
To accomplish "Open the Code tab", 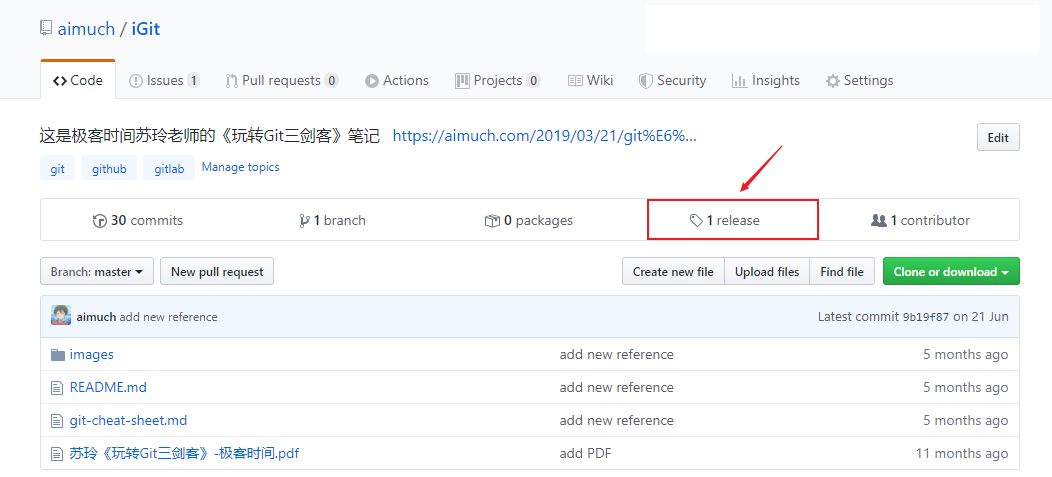I will click(x=78, y=81).
